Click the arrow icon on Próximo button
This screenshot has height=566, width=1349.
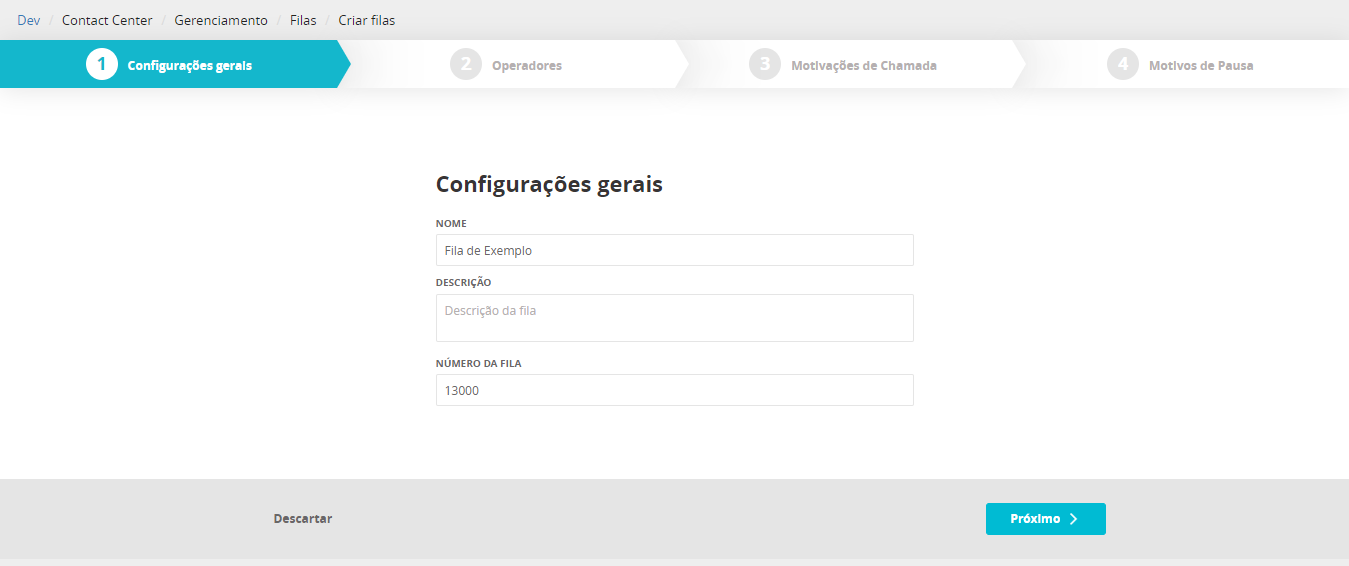click(x=1073, y=519)
